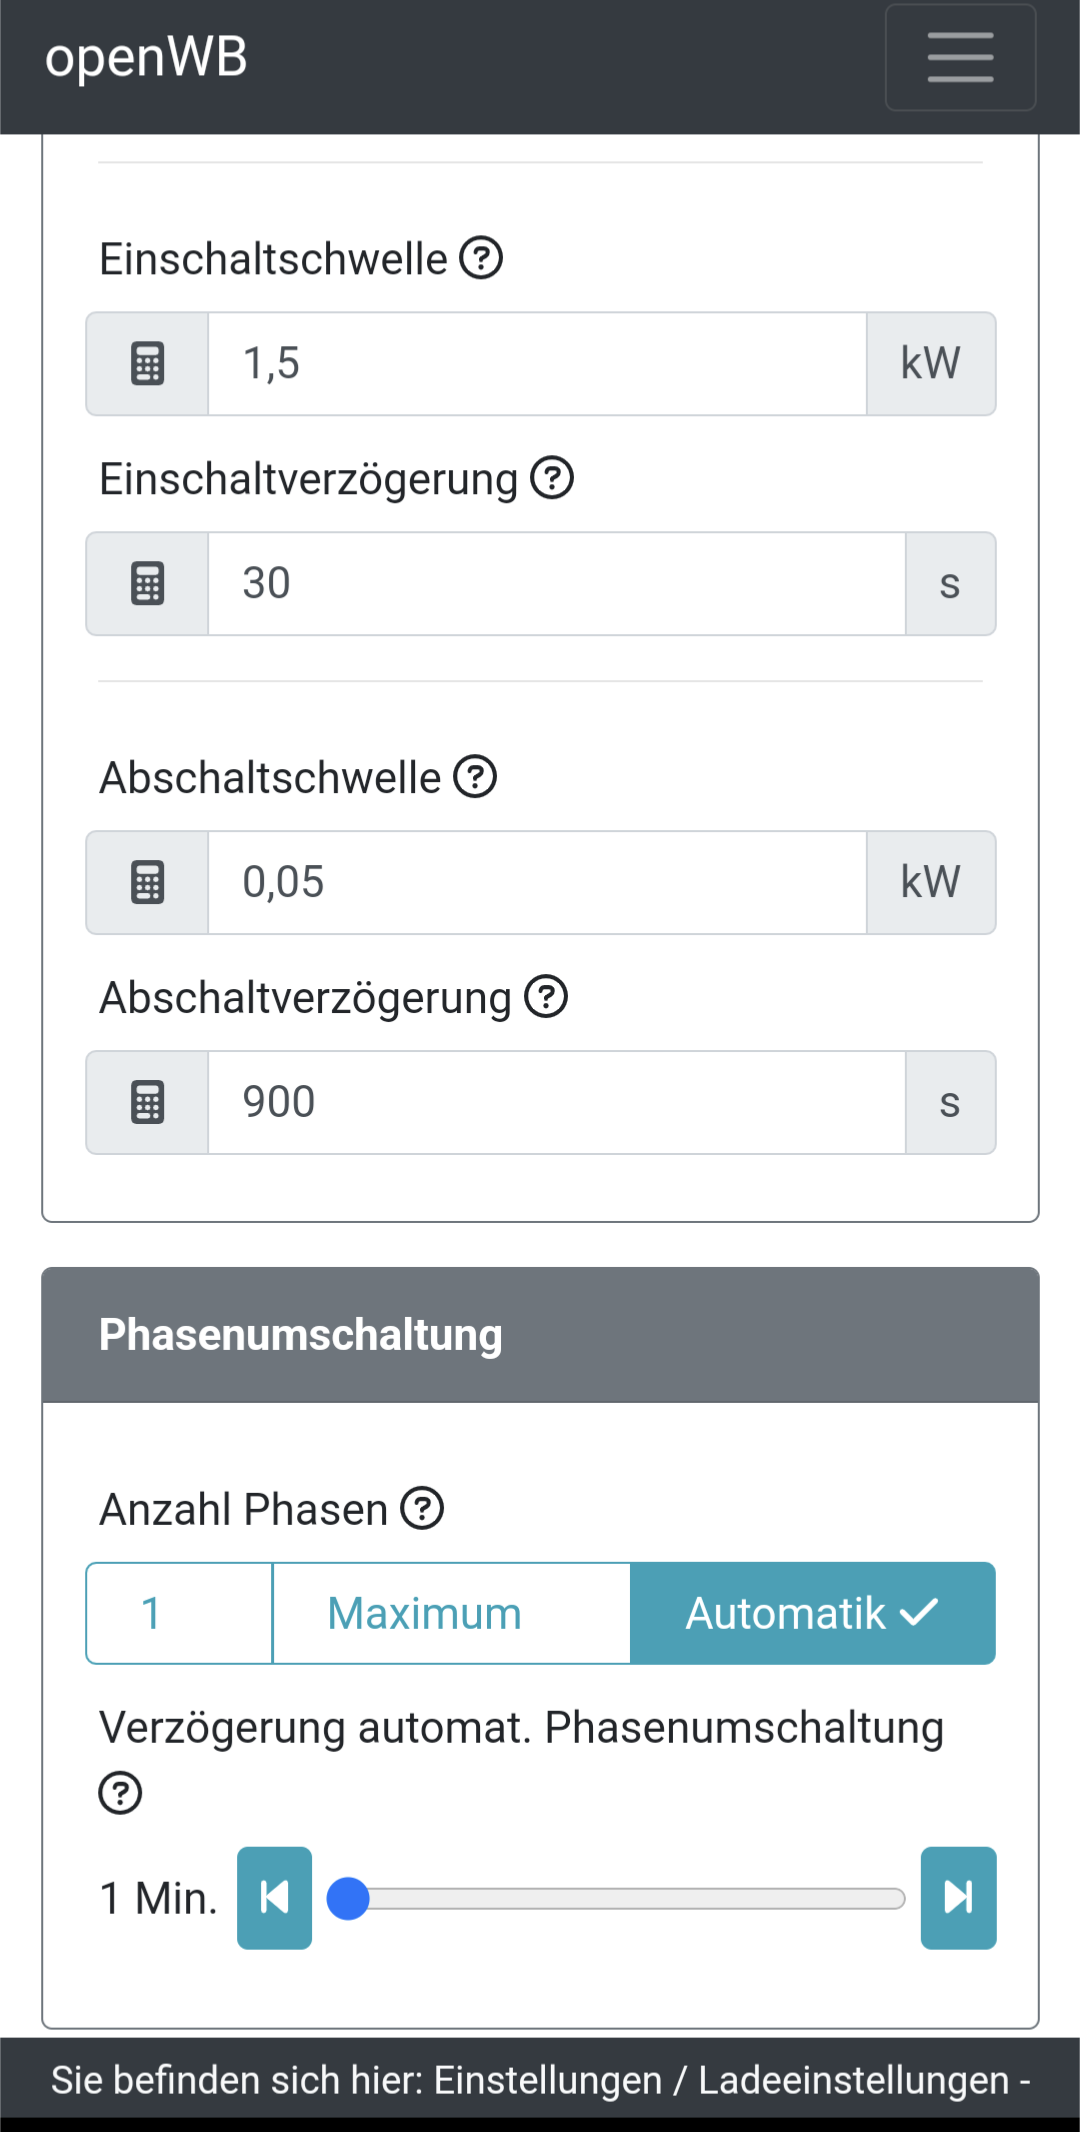Open help for Verzögerung automat. Phasenumschaltung

pyautogui.click(x=120, y=1792)
